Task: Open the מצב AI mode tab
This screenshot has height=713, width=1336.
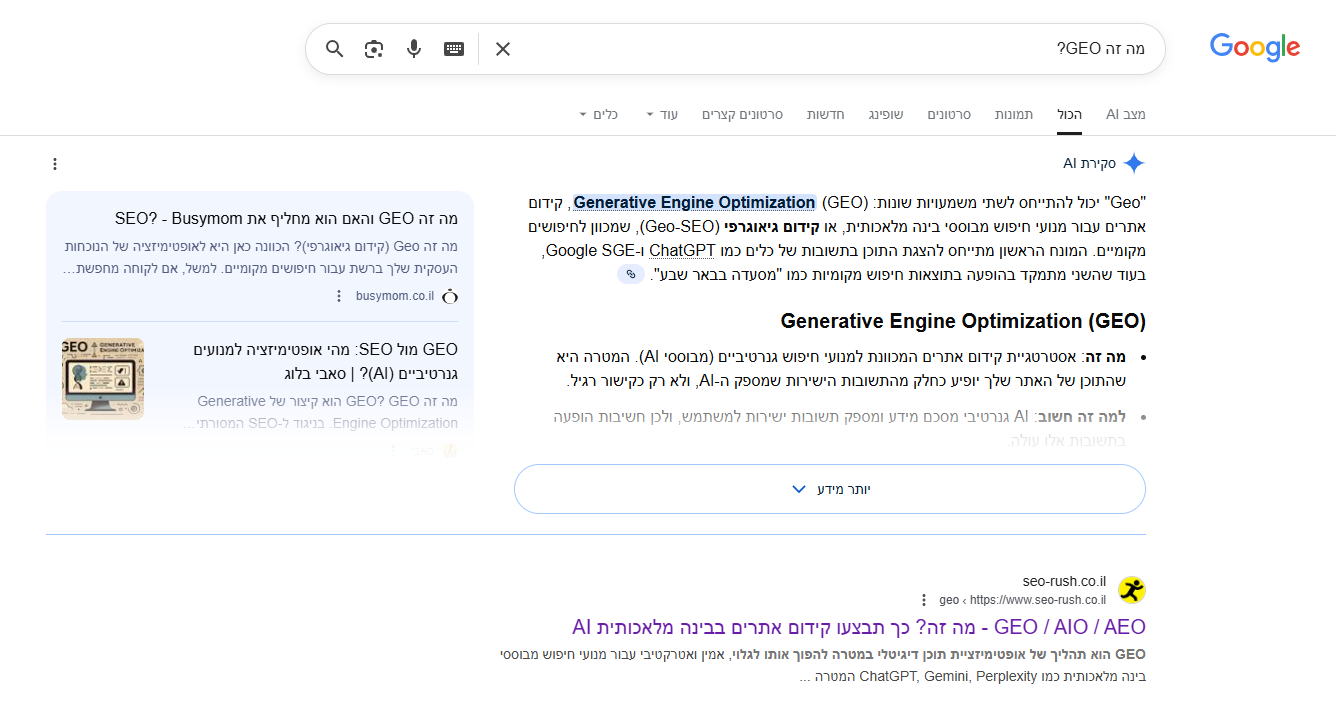Action: (x=1125, y=115)
